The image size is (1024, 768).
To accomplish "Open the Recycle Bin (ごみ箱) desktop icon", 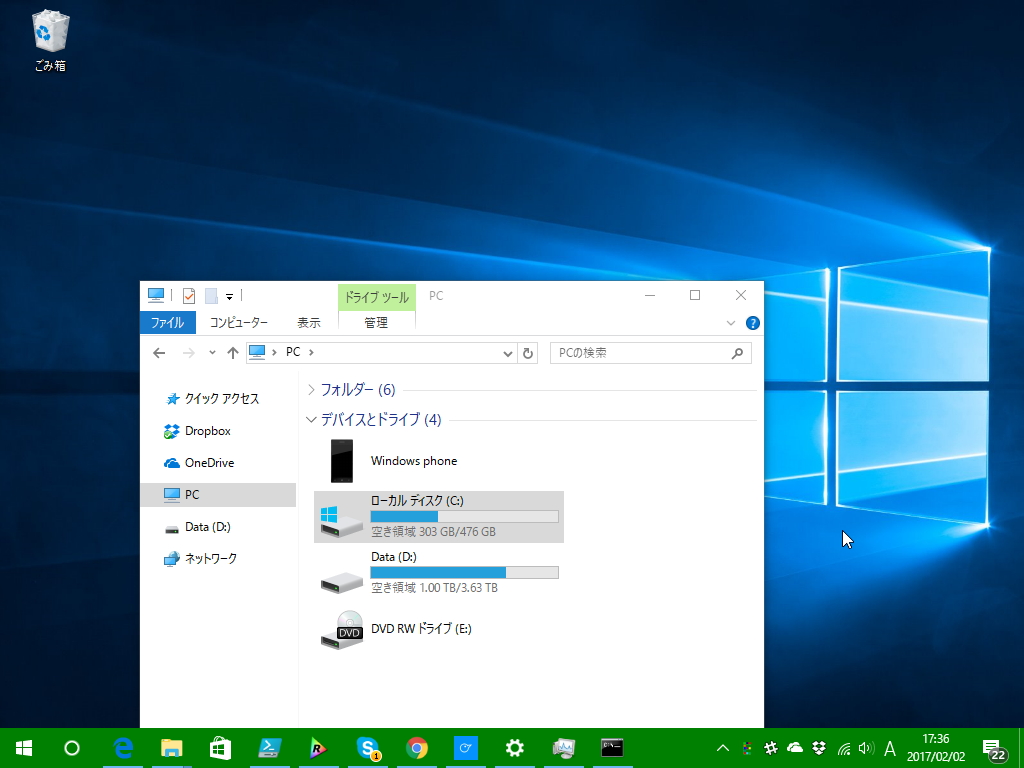I will tap(50, 40).
